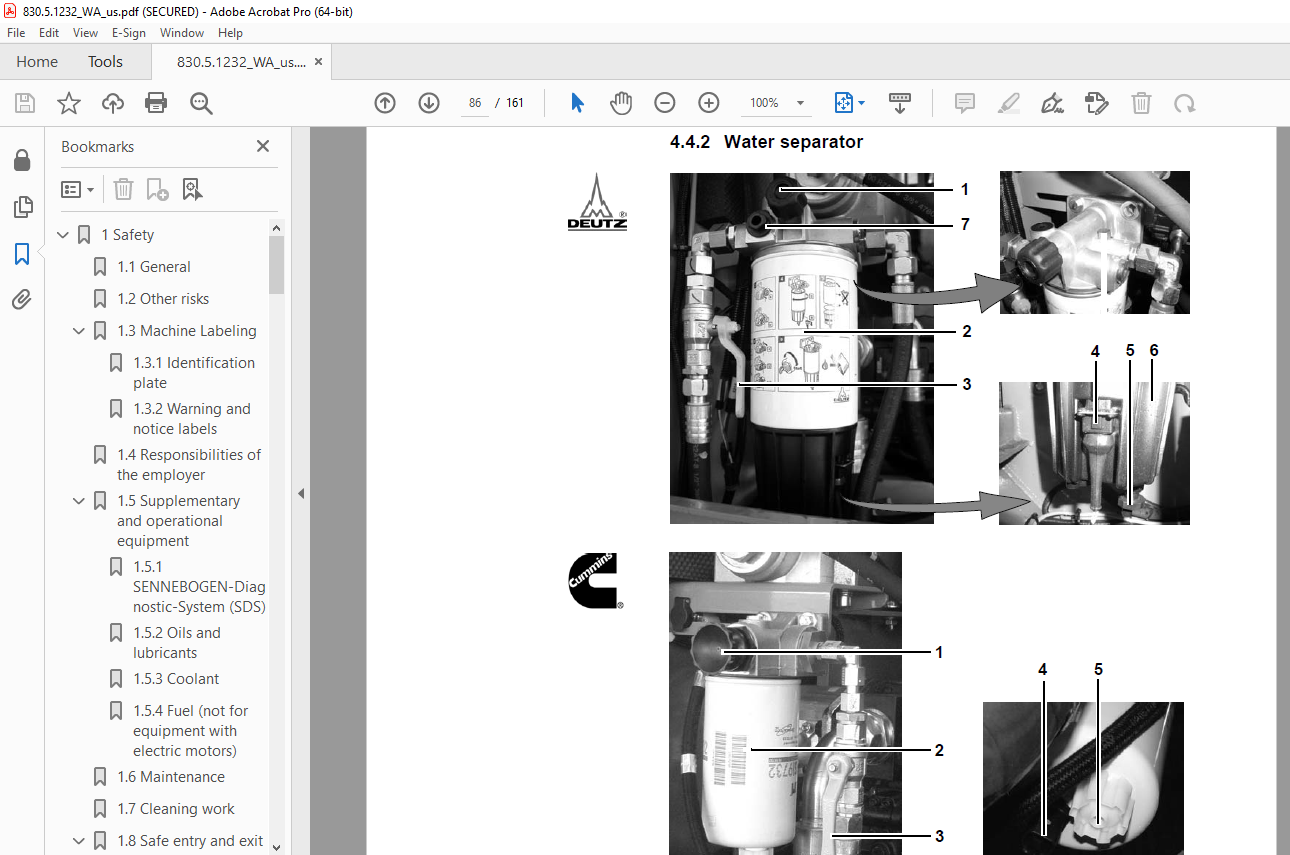Open zoom level 100% dropdown
Screen dimensions: 1290x855
point(778,103)
